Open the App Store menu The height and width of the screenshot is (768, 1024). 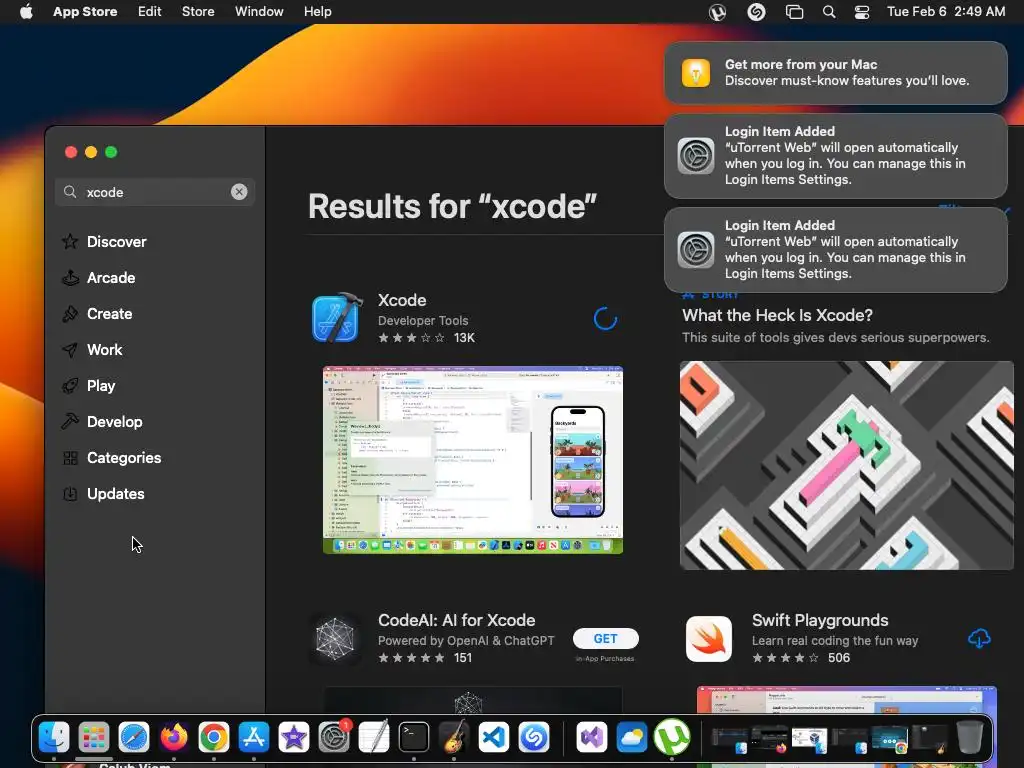85,12
